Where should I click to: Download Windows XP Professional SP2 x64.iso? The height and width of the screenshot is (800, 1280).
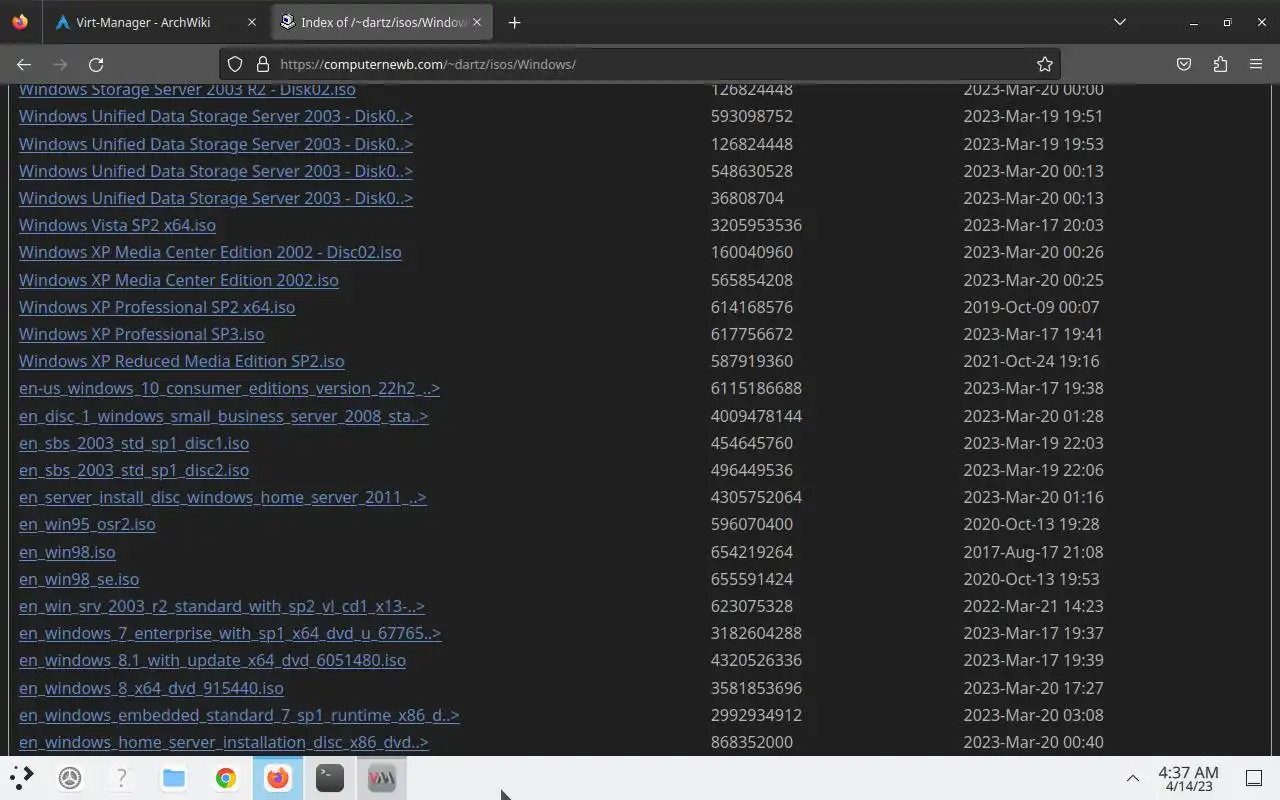point(157,307)
